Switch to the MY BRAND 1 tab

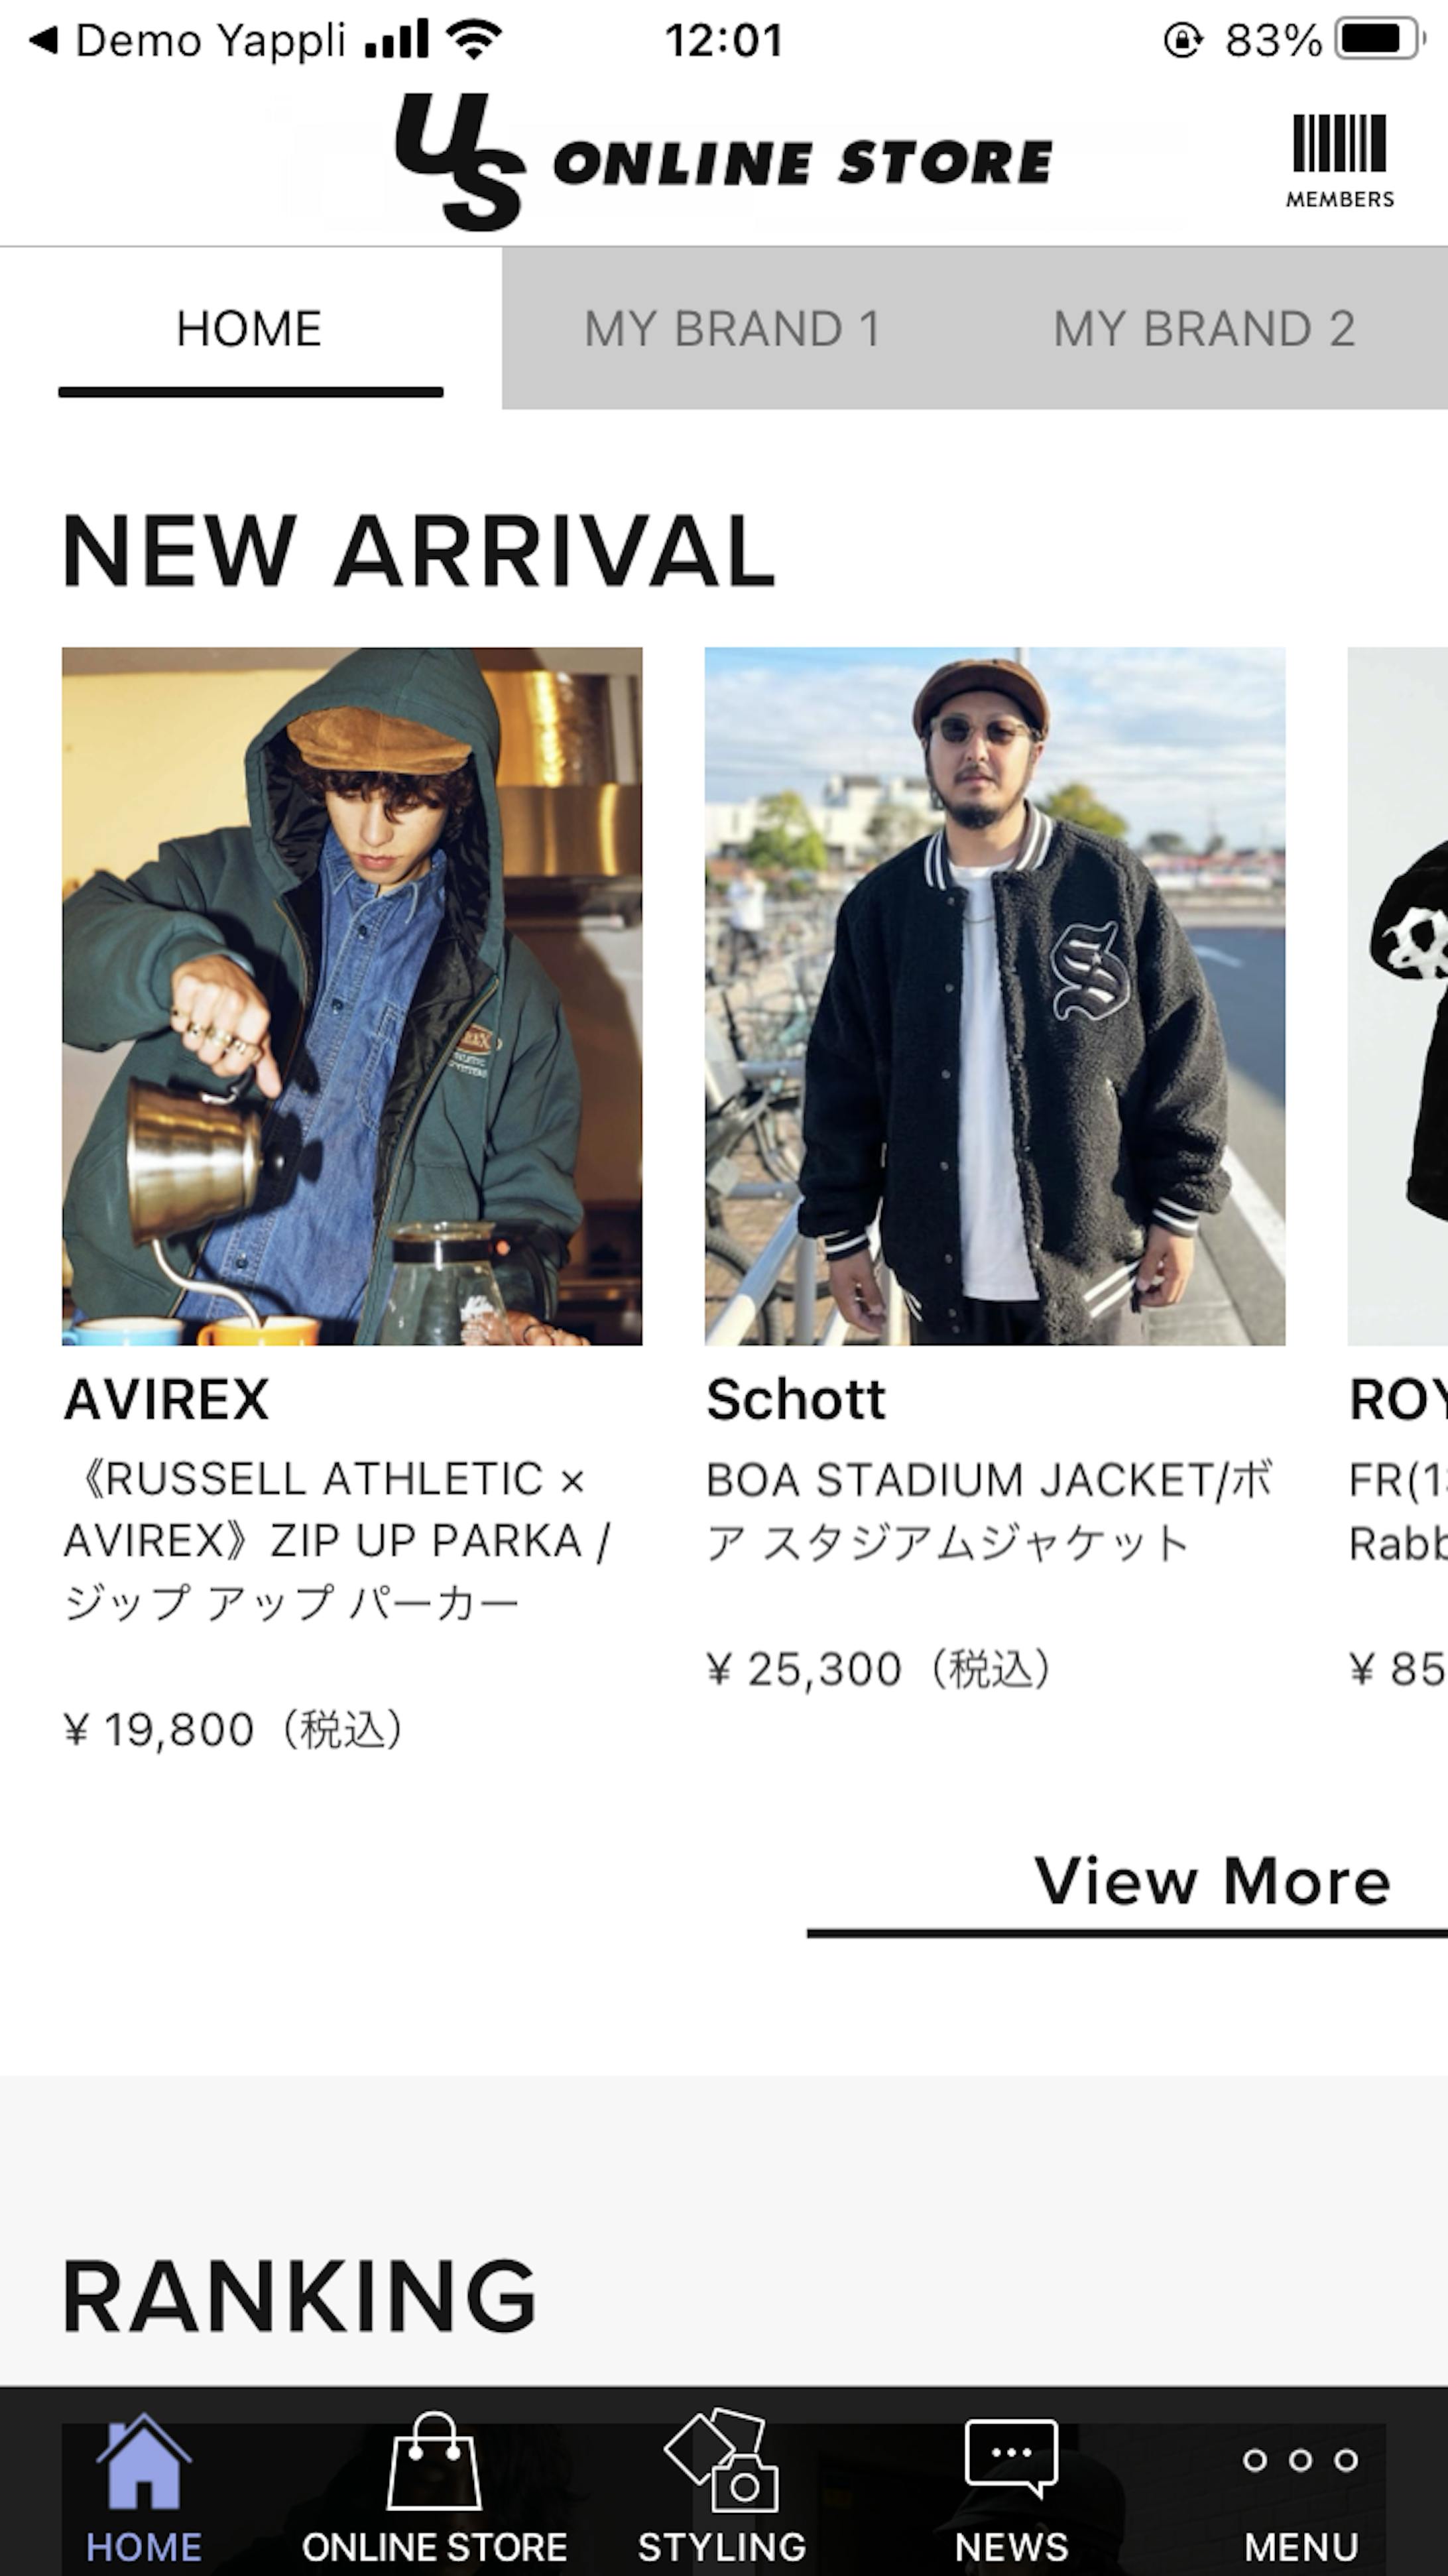[x=732, y=329]
